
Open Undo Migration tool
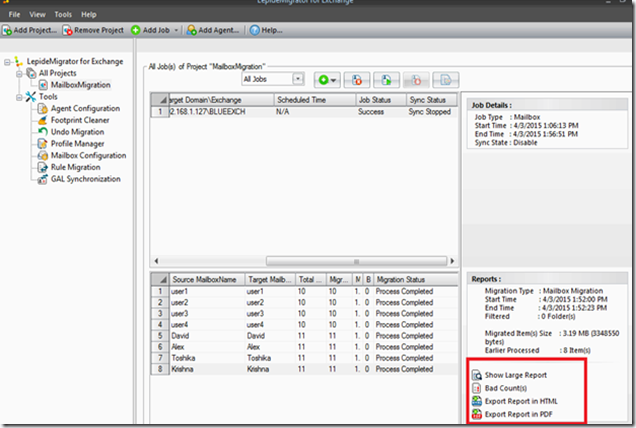(x=77, y=132)
